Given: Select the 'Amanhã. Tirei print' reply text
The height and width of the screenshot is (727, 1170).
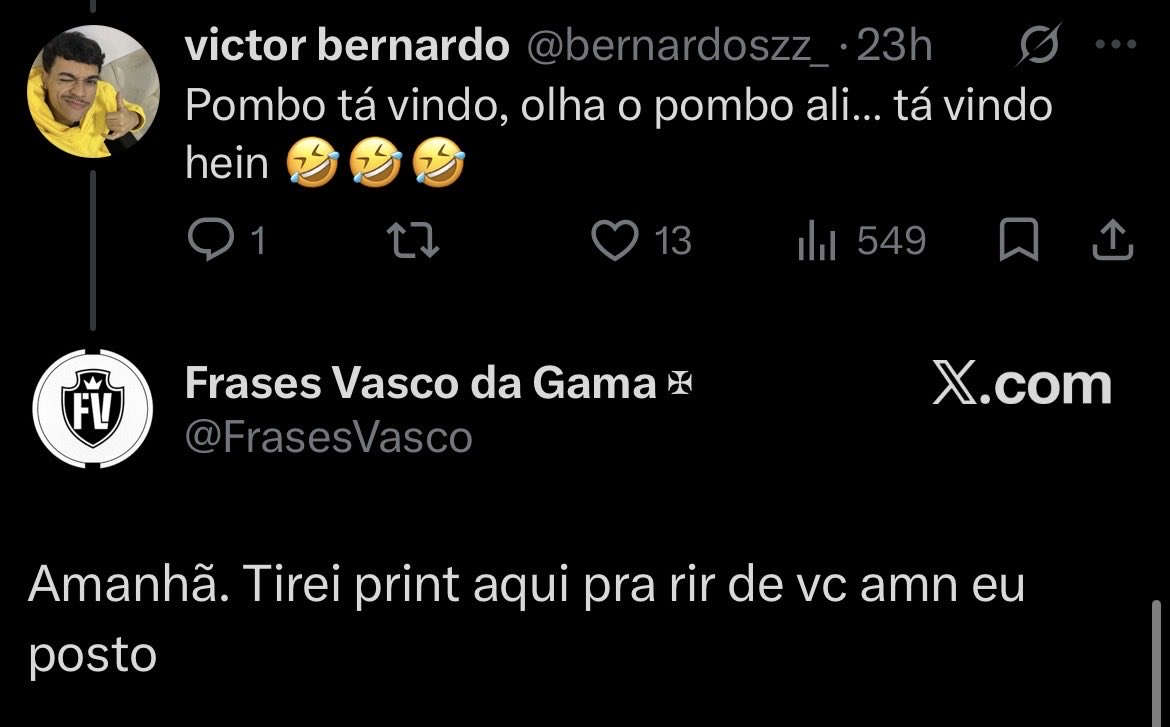Looking at the screenshot, I should (x=527, y=619).
